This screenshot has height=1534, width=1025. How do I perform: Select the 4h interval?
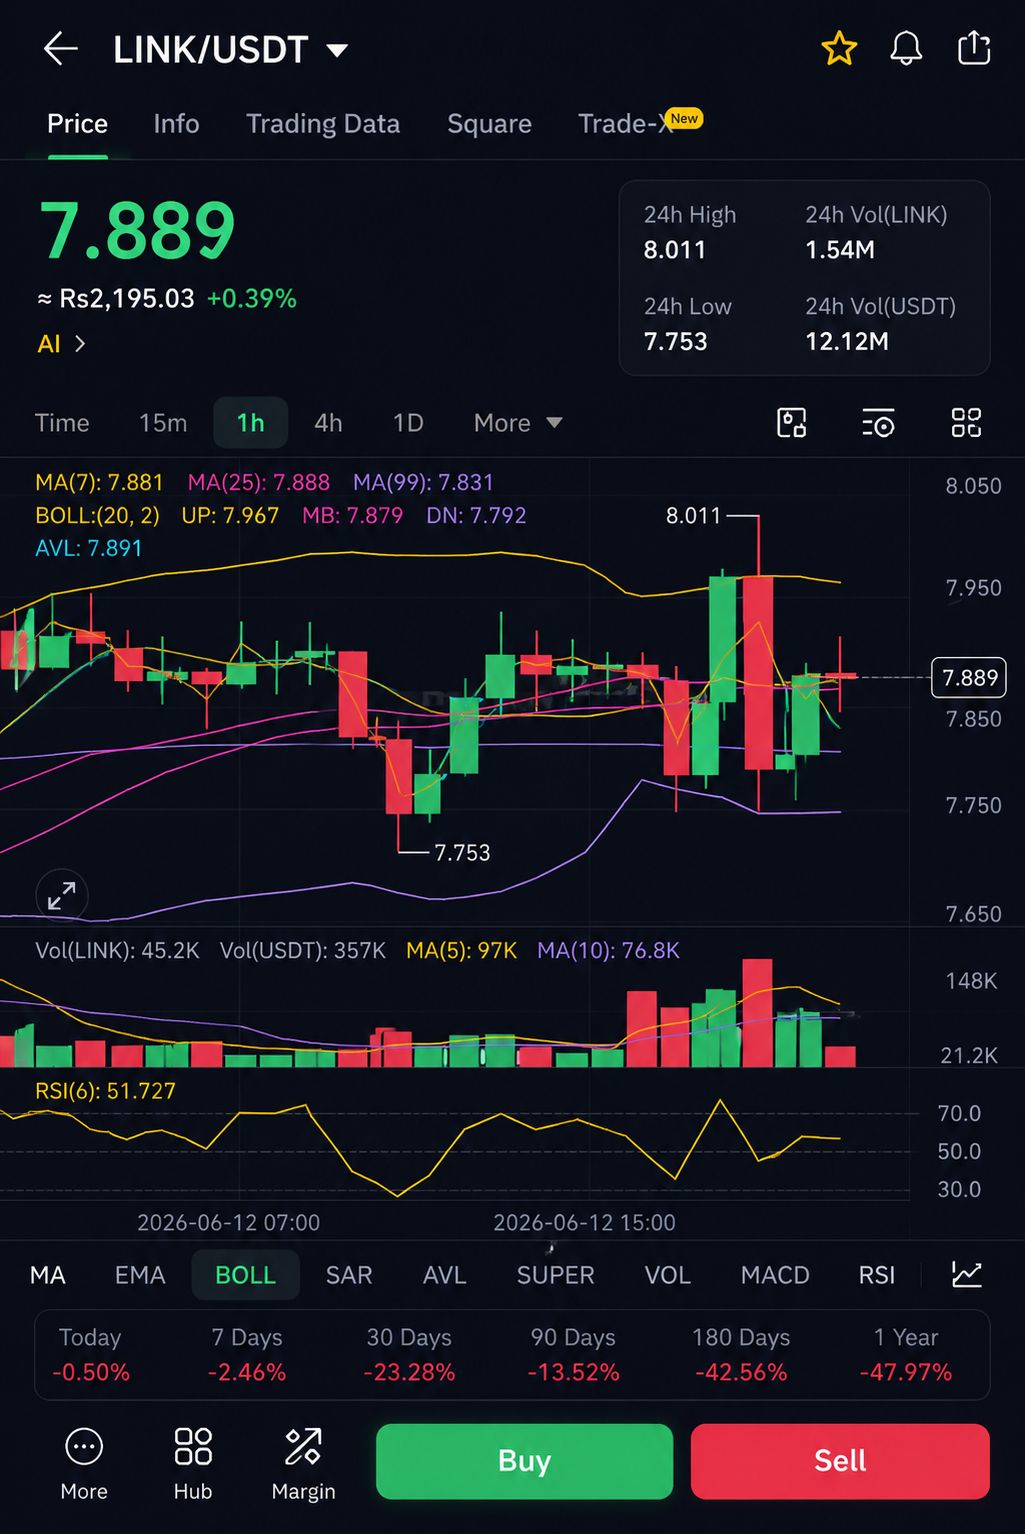tap(328, 423)
